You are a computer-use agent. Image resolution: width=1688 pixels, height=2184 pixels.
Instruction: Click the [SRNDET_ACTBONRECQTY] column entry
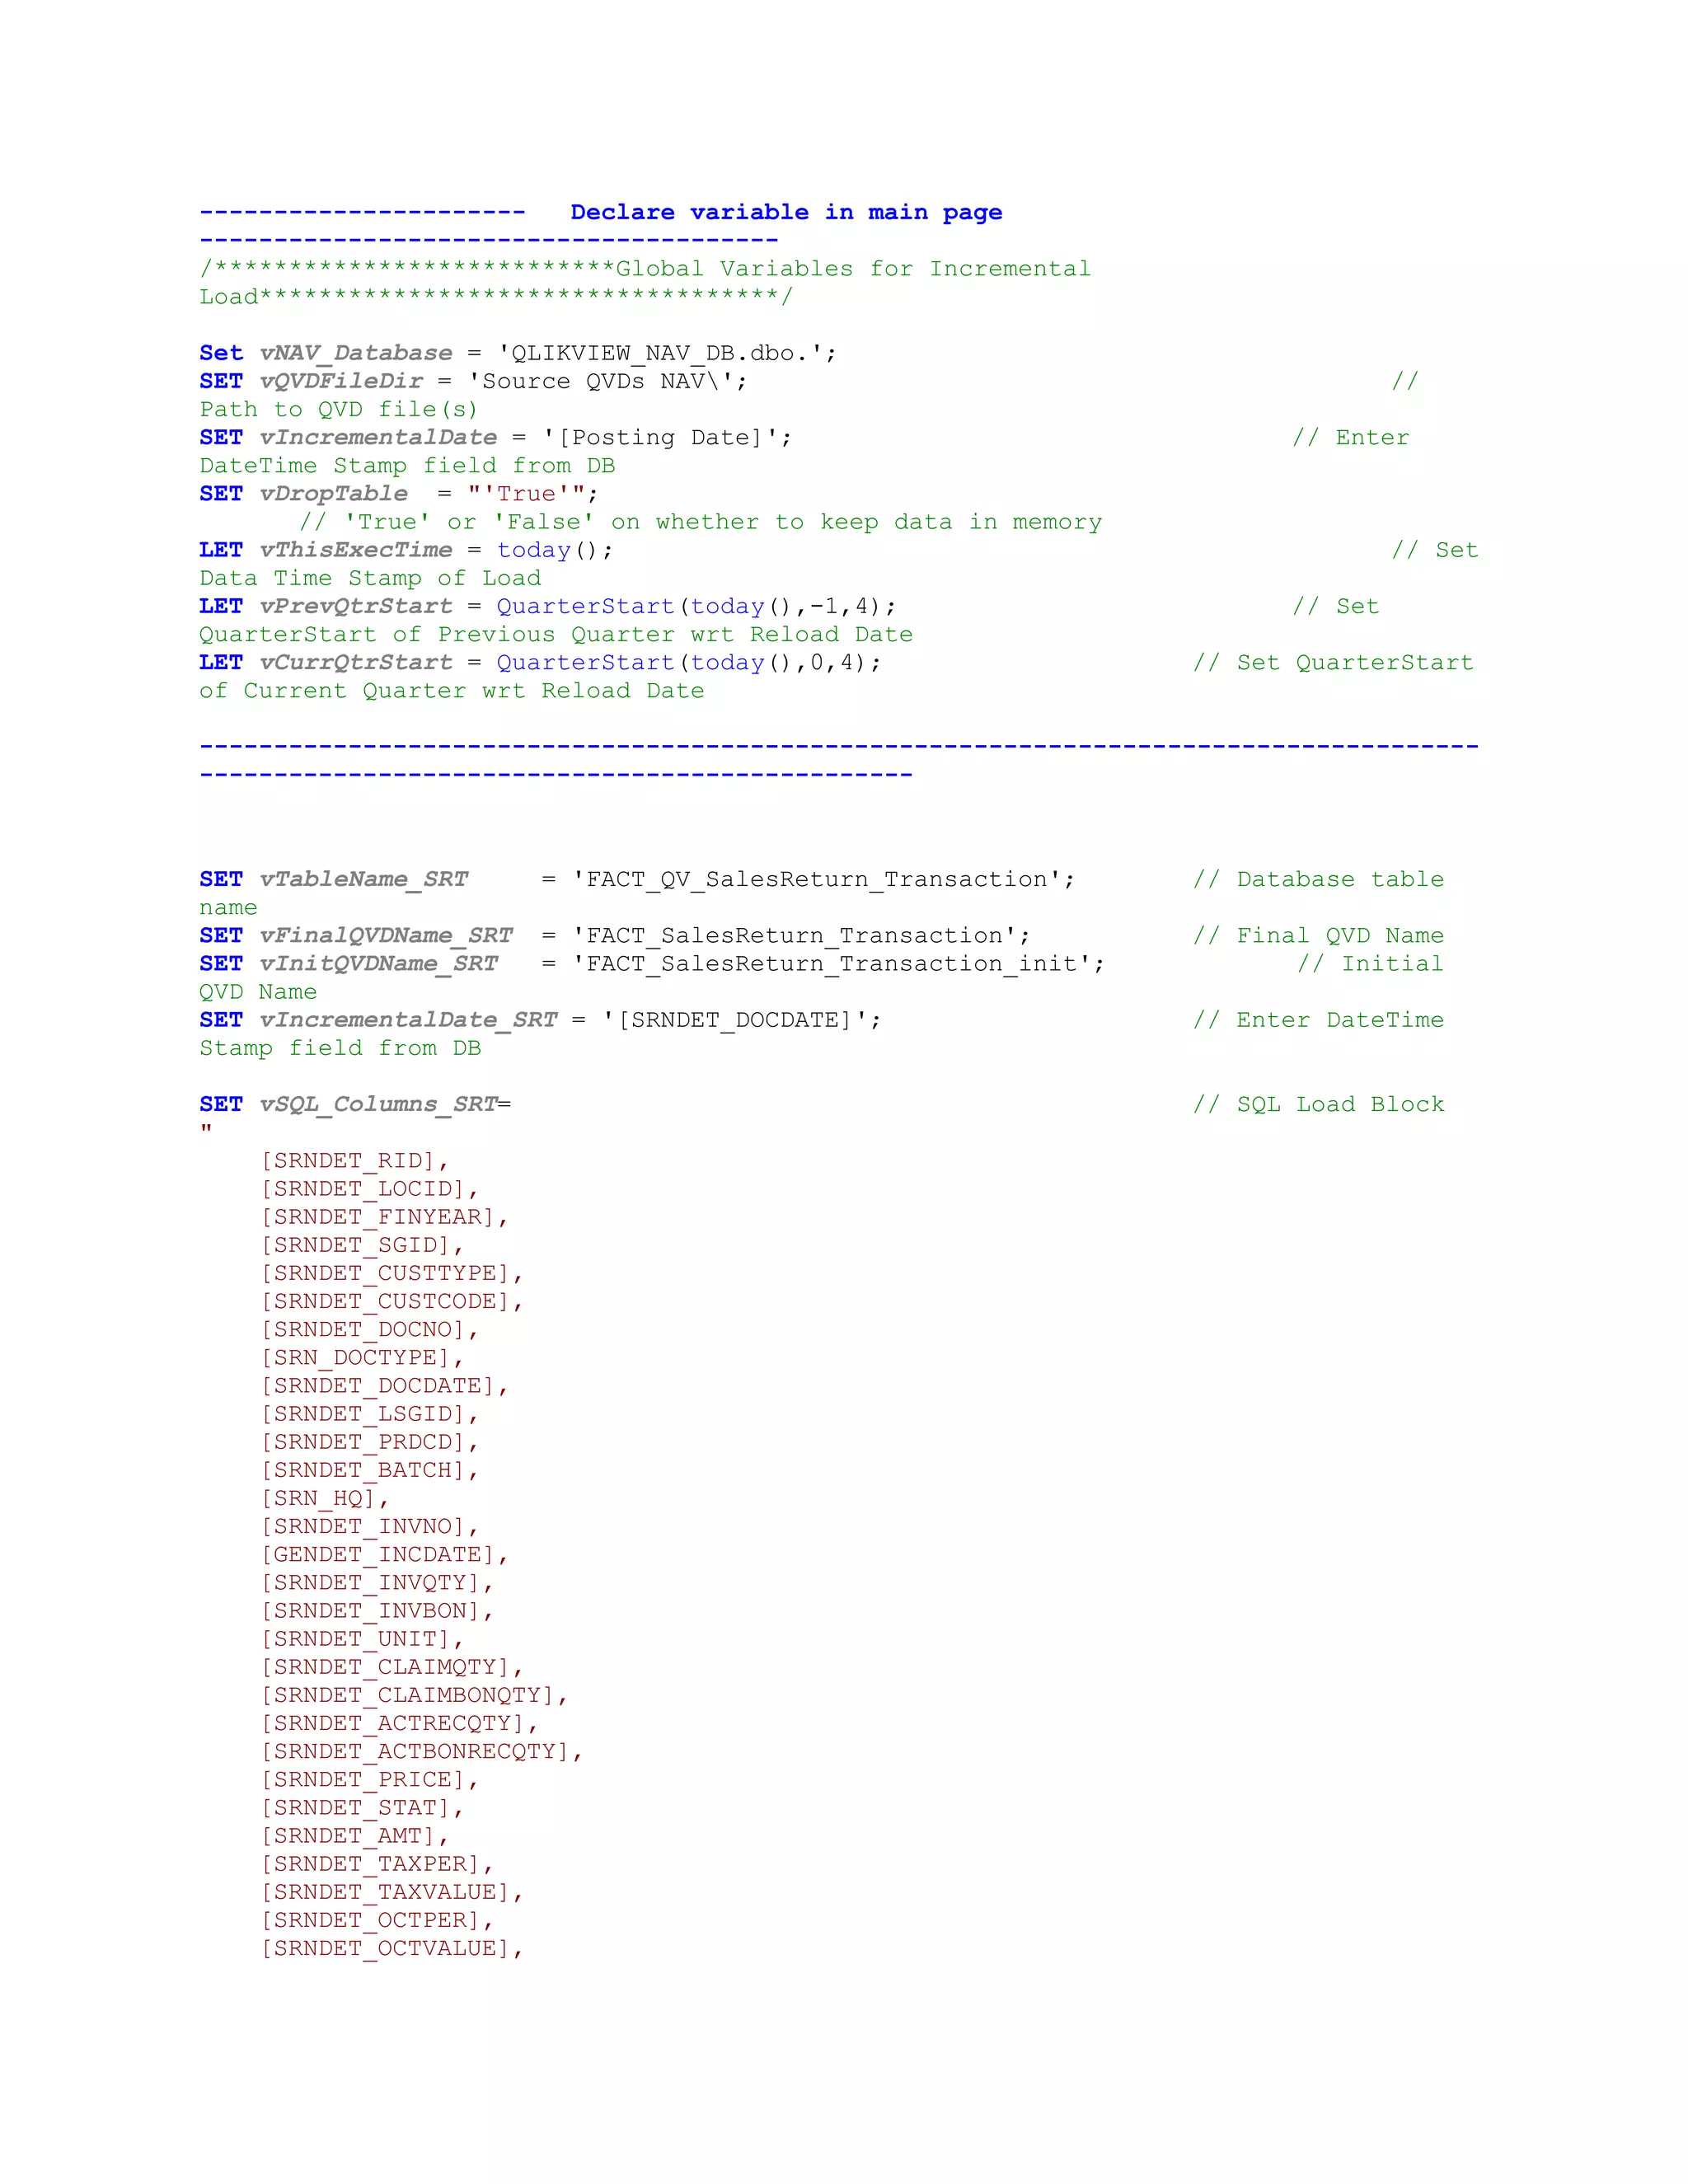click(x=415, y=1751)
